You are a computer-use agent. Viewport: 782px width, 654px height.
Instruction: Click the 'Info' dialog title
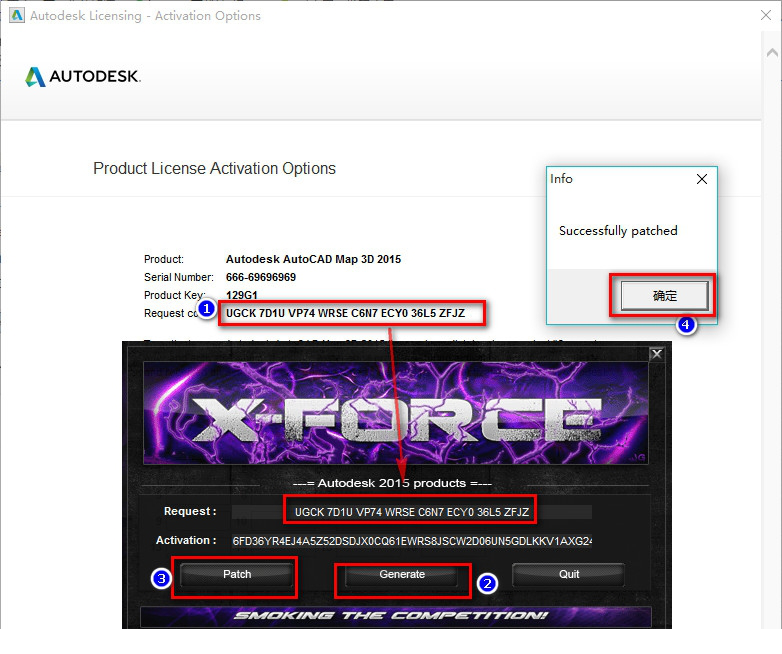(x=561, y=179)
